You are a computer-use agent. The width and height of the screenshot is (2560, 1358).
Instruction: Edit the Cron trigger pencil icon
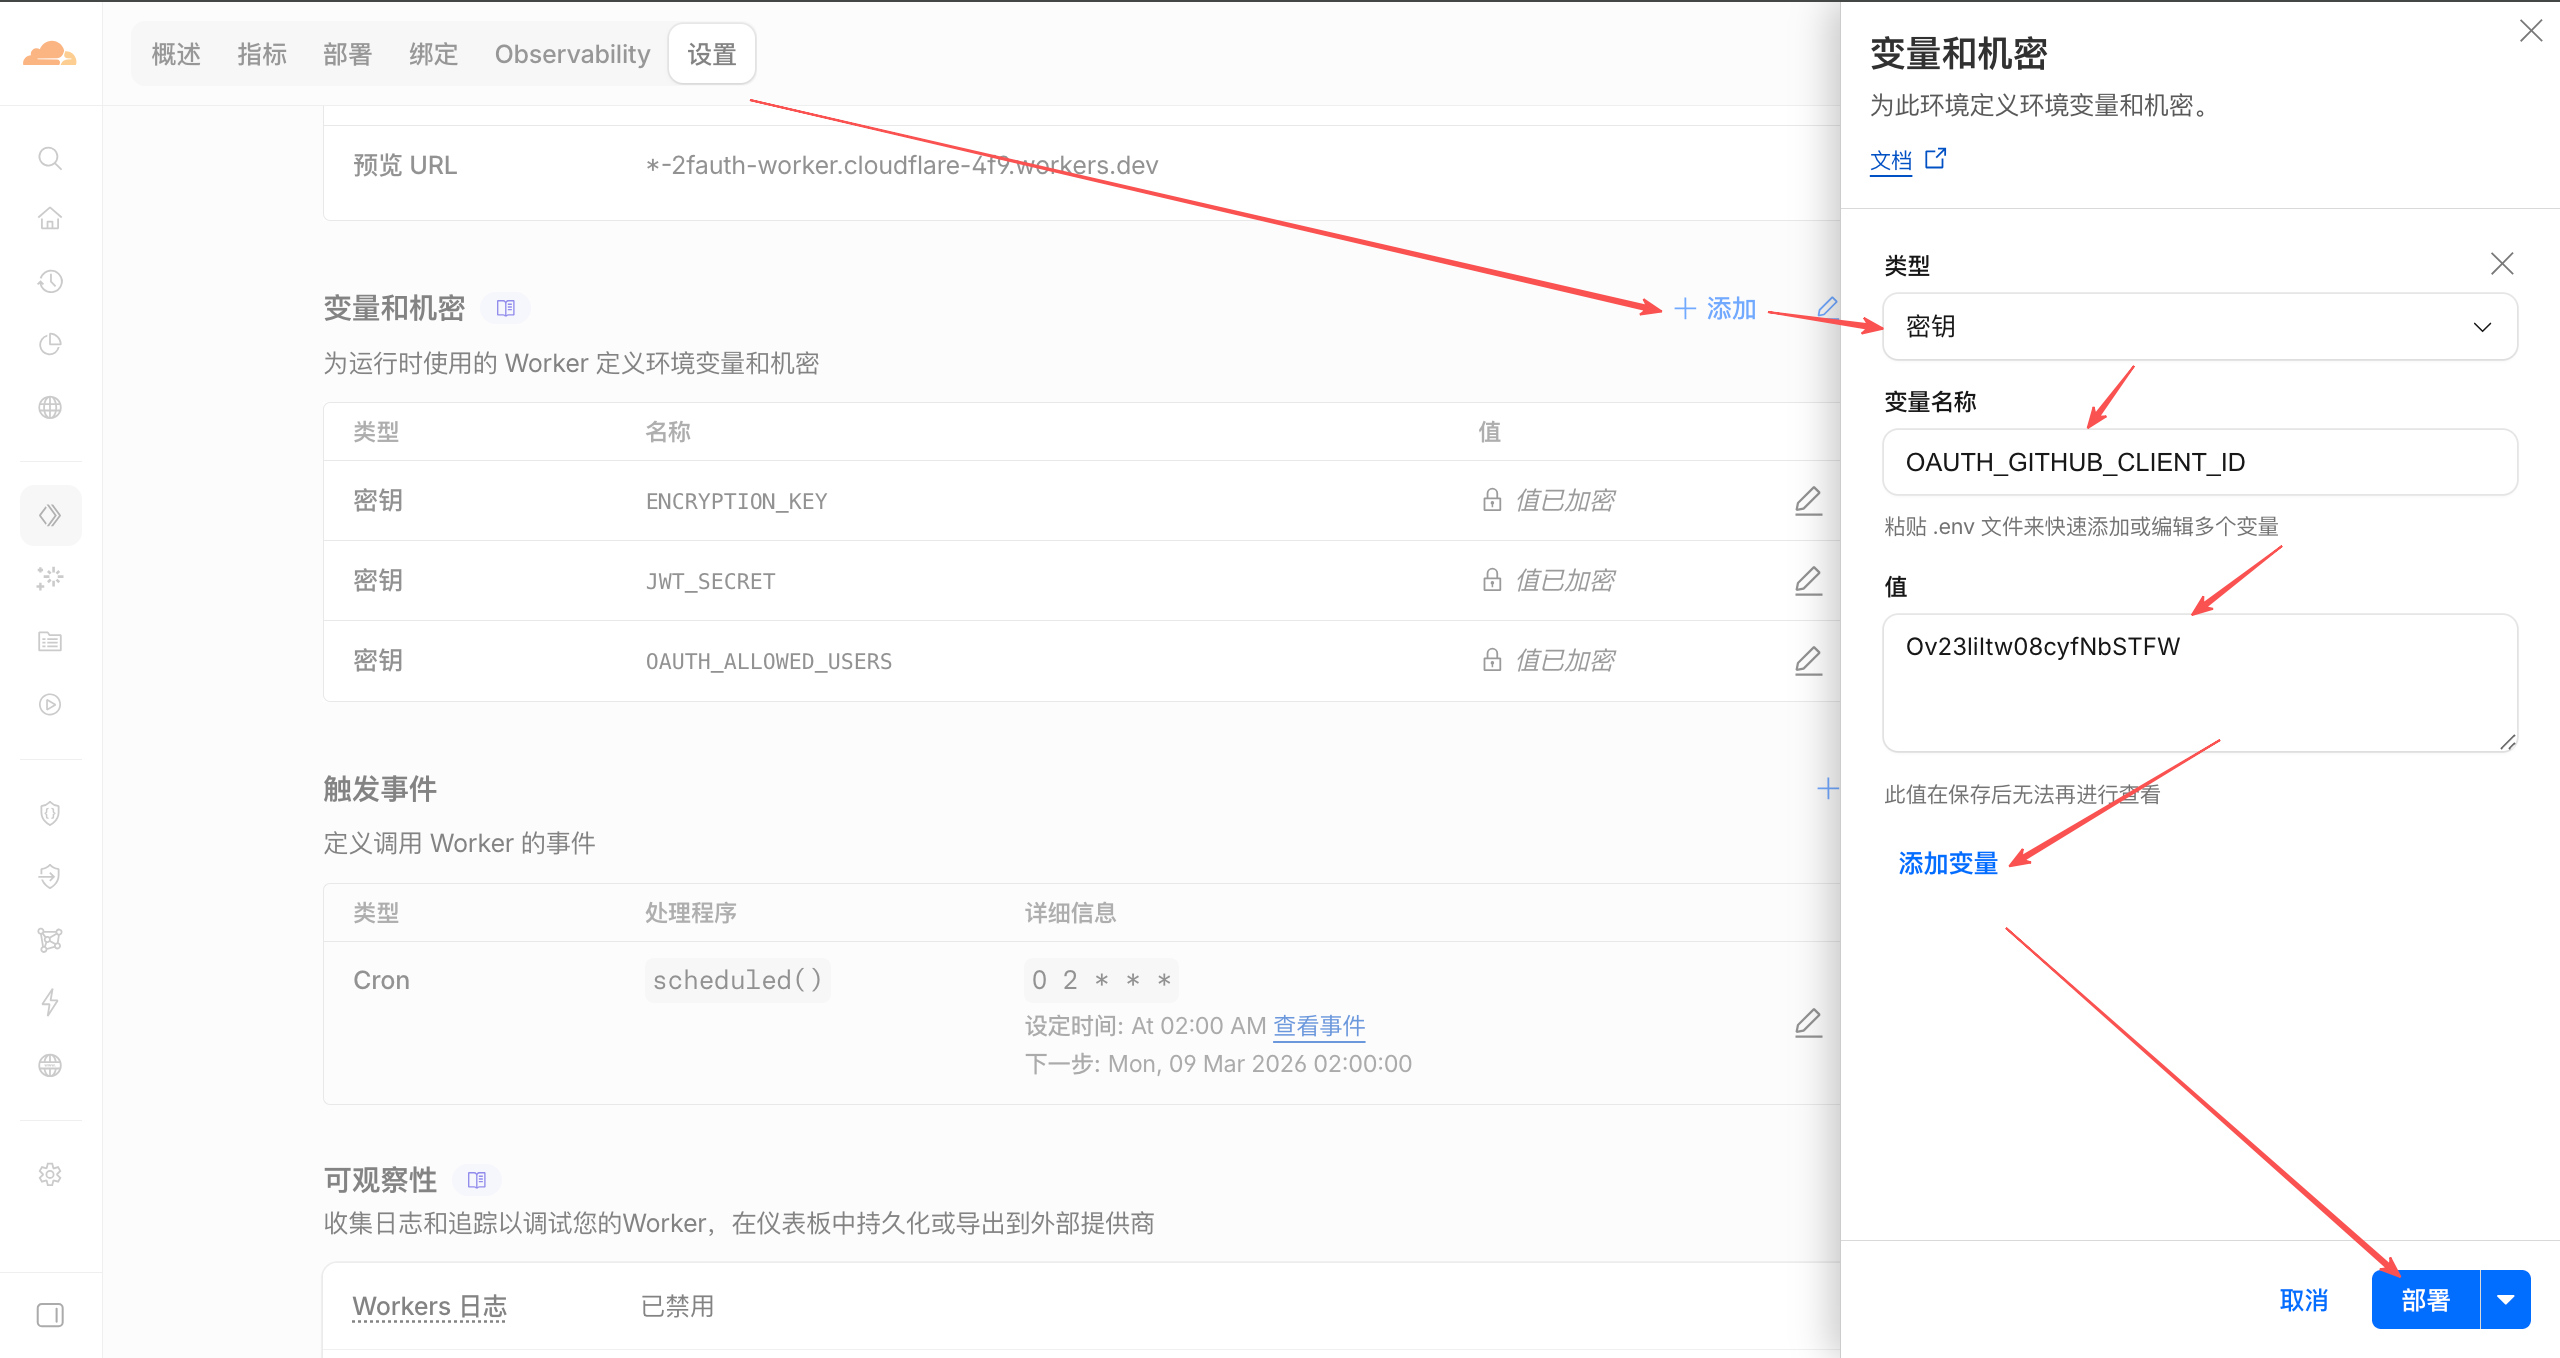(1808, 1022)
